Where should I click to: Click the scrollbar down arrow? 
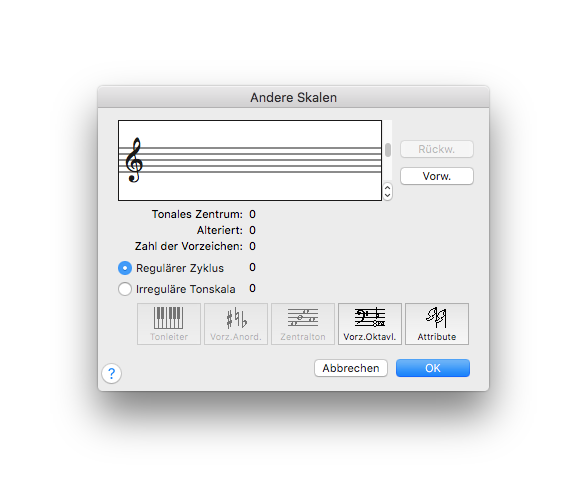pyautogui.click(x=388, y=195)
